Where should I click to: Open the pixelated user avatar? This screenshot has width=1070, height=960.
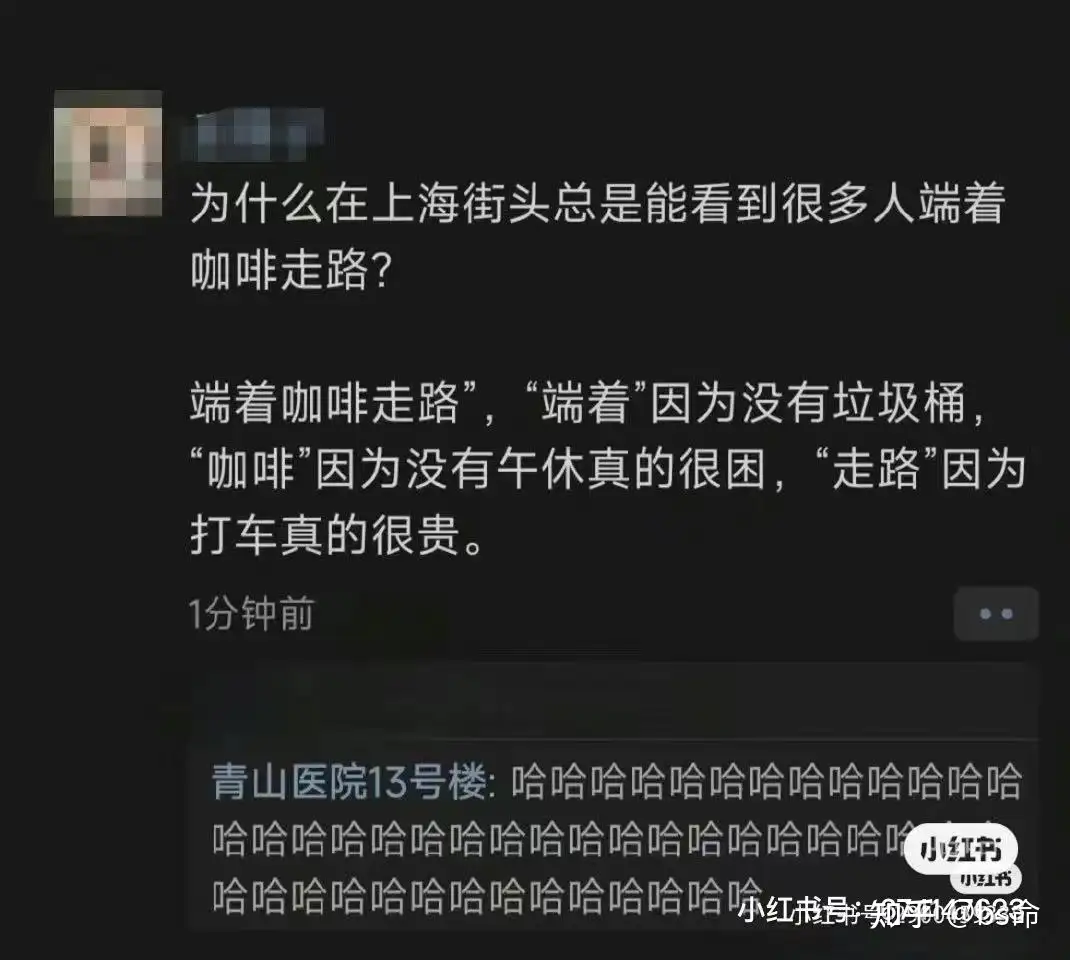tap(108, 153)
